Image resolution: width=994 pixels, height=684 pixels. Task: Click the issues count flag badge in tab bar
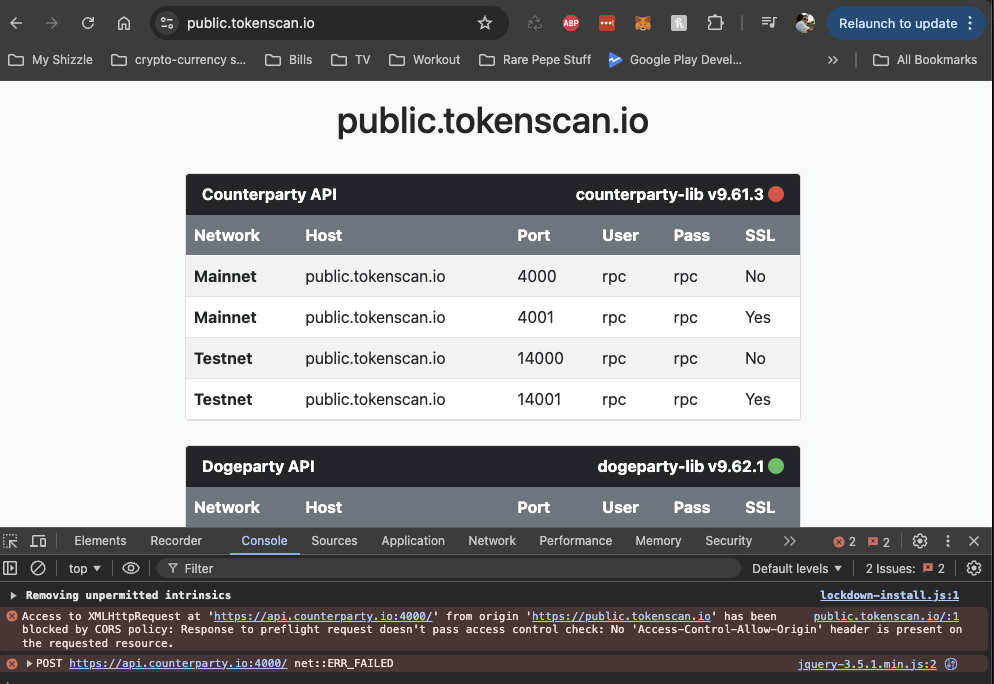pyautogui.click(x=879, y=541)
